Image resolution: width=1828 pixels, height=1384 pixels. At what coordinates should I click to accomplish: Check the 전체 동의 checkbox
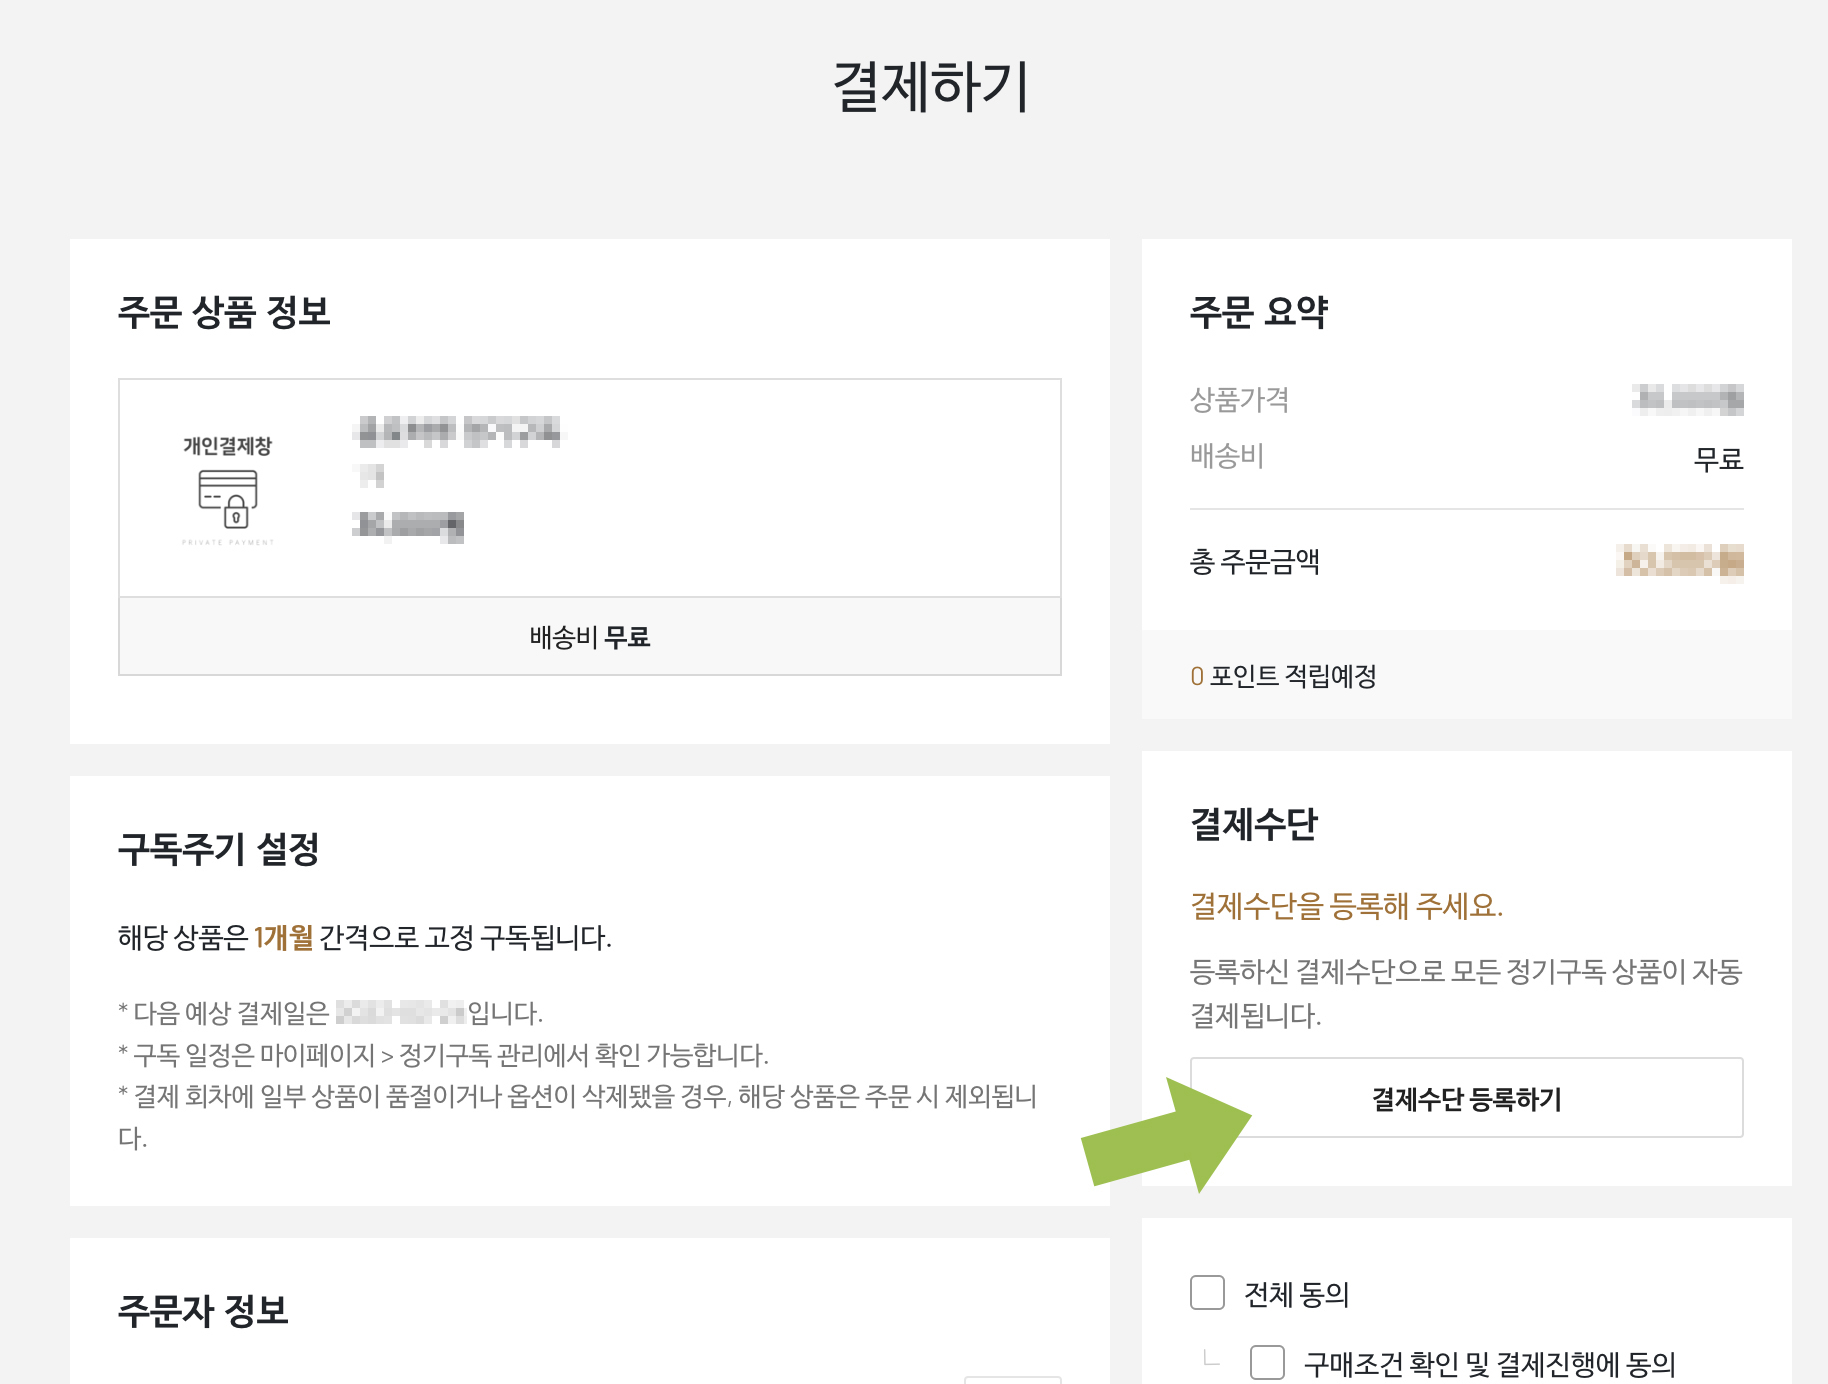pos(1207,1292)
